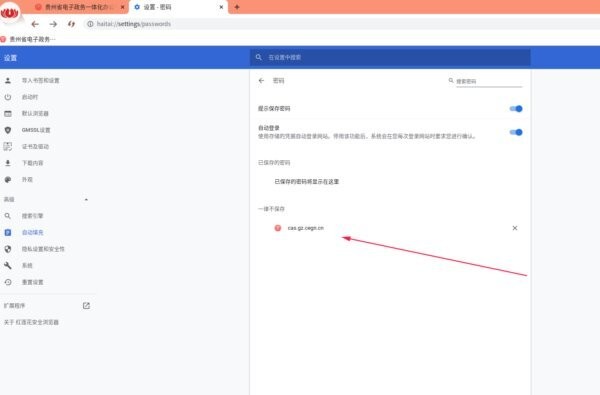Close the 贵州省电子政务一体化 tab
The height and width of the screenshot is (395, 600).
coord(122,7)
